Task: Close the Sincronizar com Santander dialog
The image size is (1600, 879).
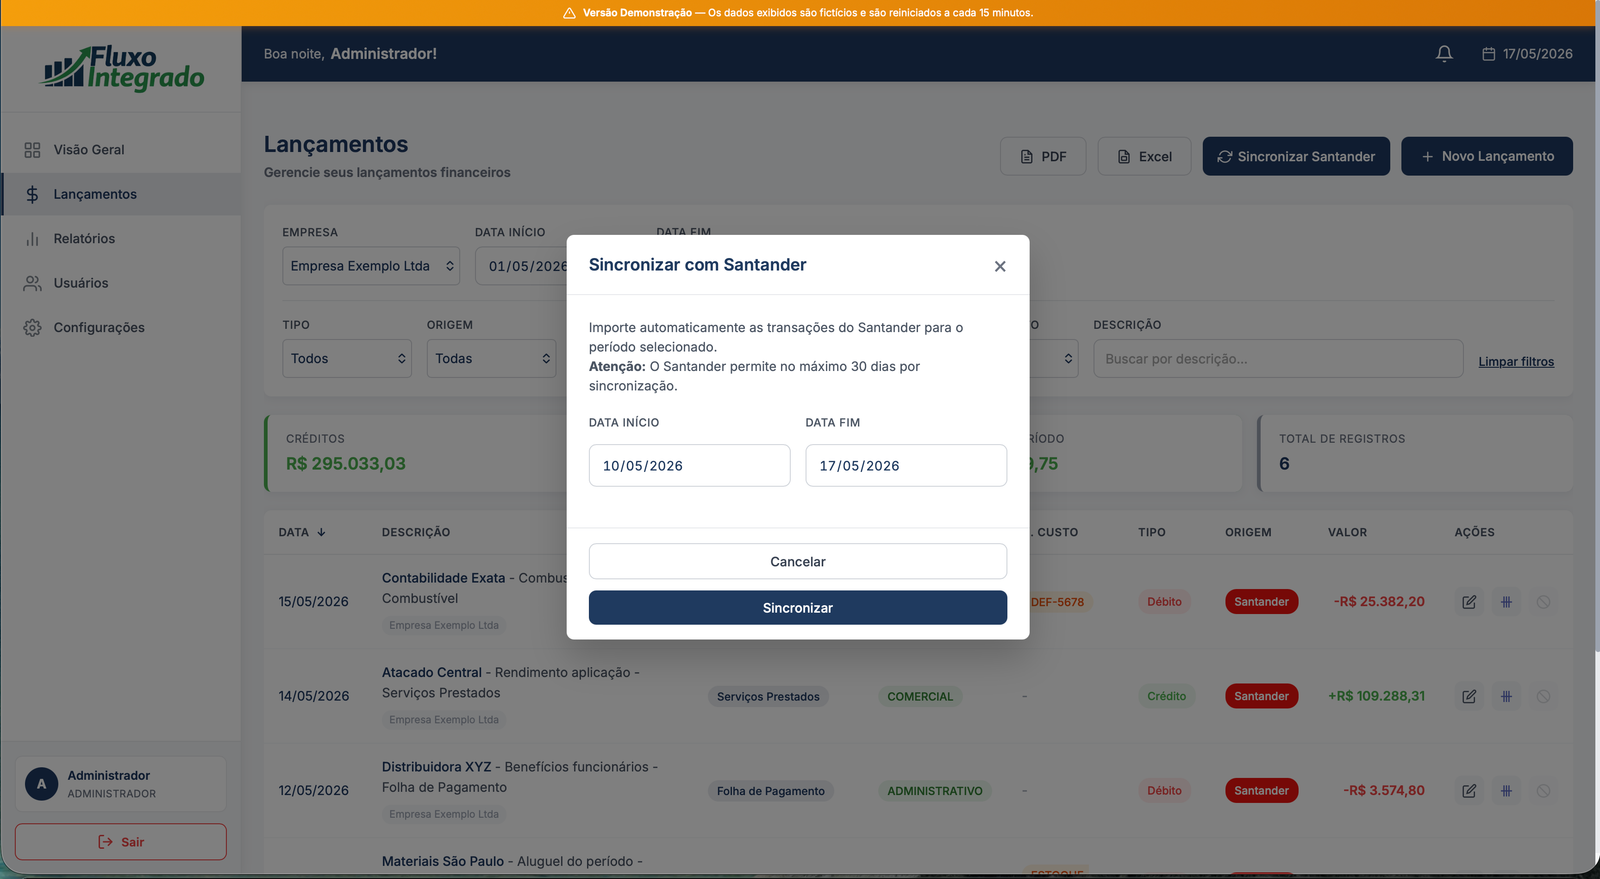Action: pos(1000,266)
